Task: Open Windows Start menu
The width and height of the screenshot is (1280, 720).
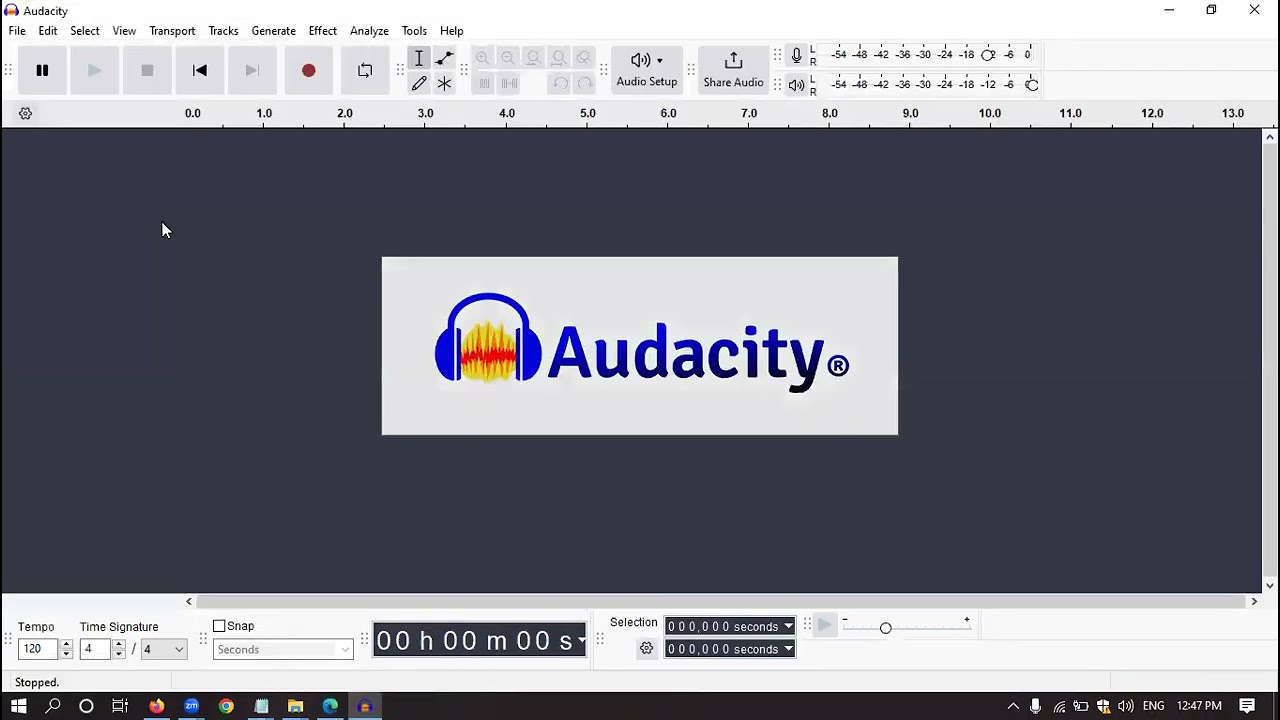Action: [18, 706]
